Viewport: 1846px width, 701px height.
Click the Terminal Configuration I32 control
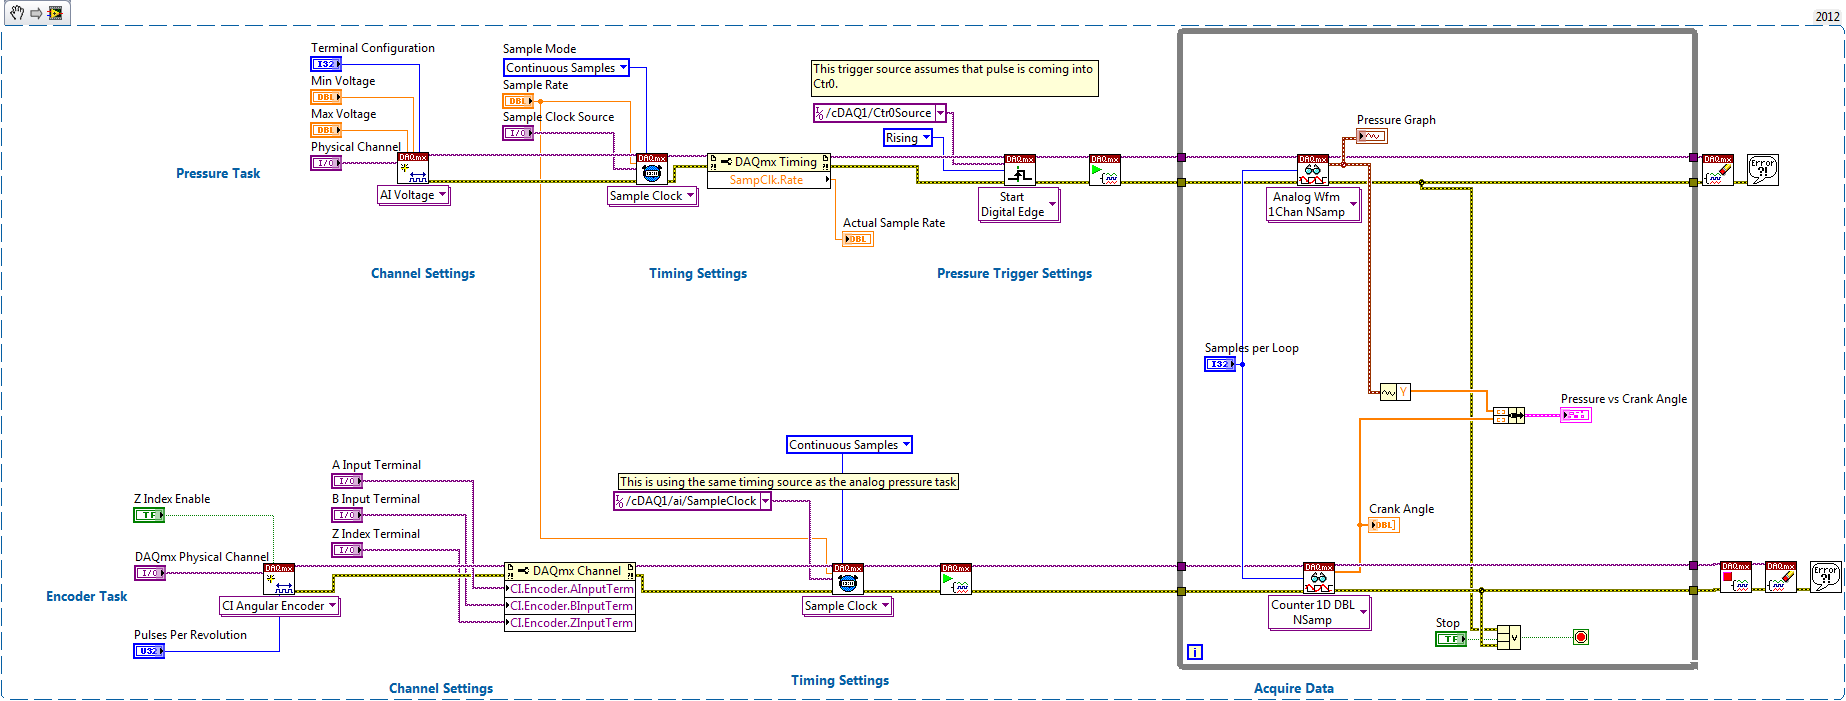(326, 64)
